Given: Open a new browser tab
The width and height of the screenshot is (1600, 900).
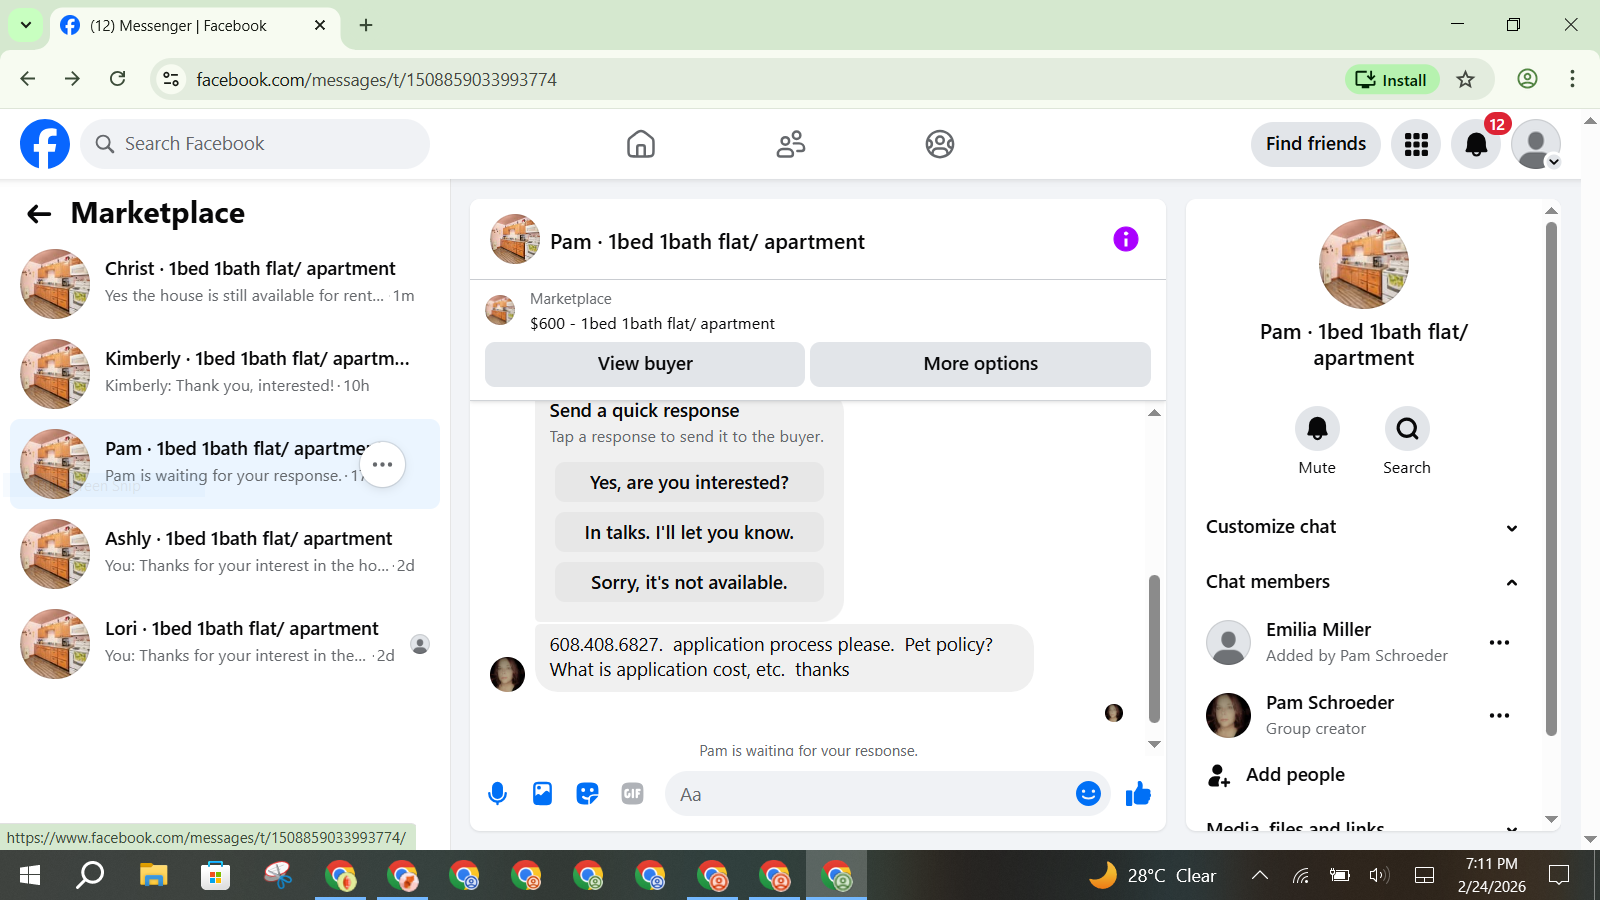Looking at the screenshot, I should (x=366, y=26).
